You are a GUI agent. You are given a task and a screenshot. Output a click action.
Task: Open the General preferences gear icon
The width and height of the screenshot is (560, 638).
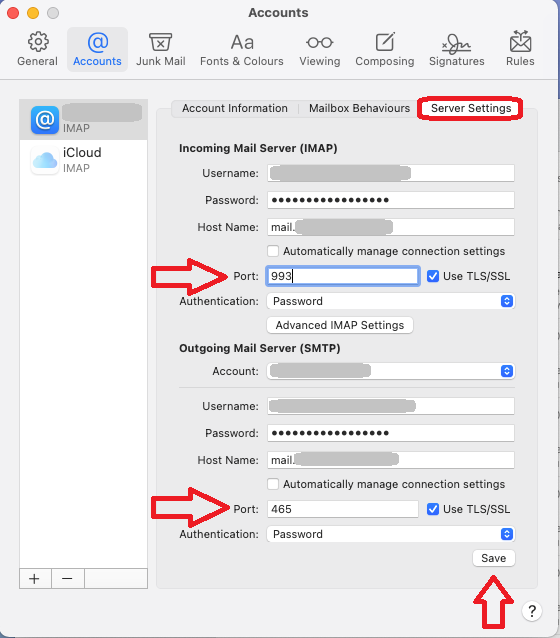click(37, 42)
